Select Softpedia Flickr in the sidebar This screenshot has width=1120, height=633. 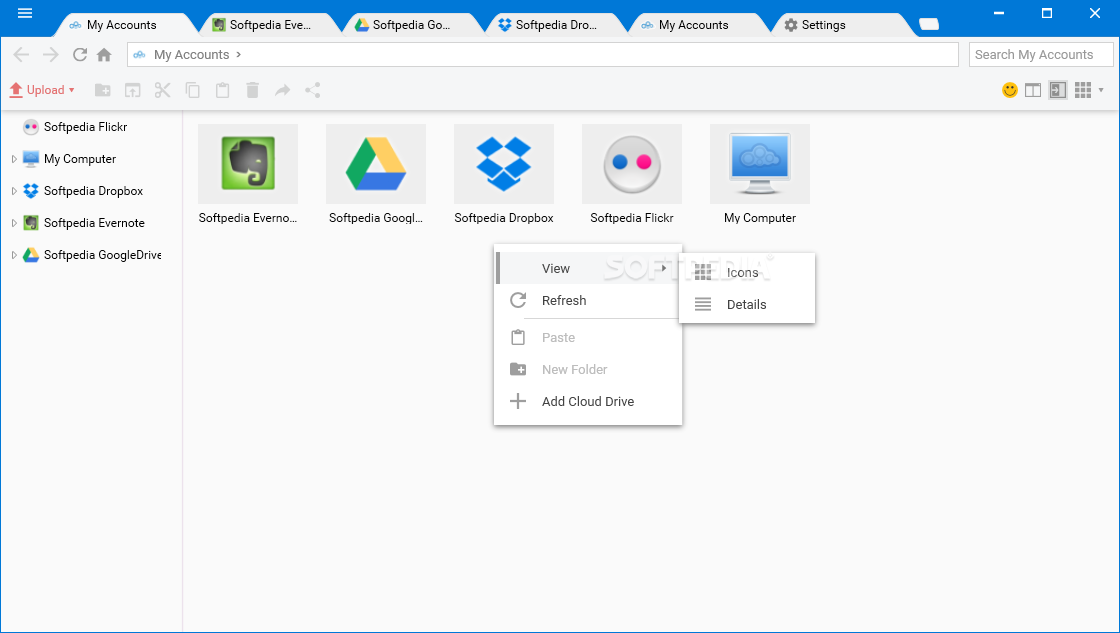coord(85,127)
